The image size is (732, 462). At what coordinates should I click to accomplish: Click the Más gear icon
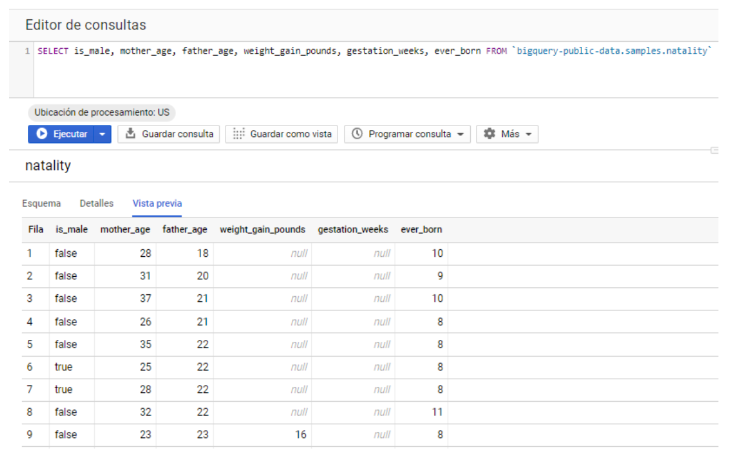[489, 134]
